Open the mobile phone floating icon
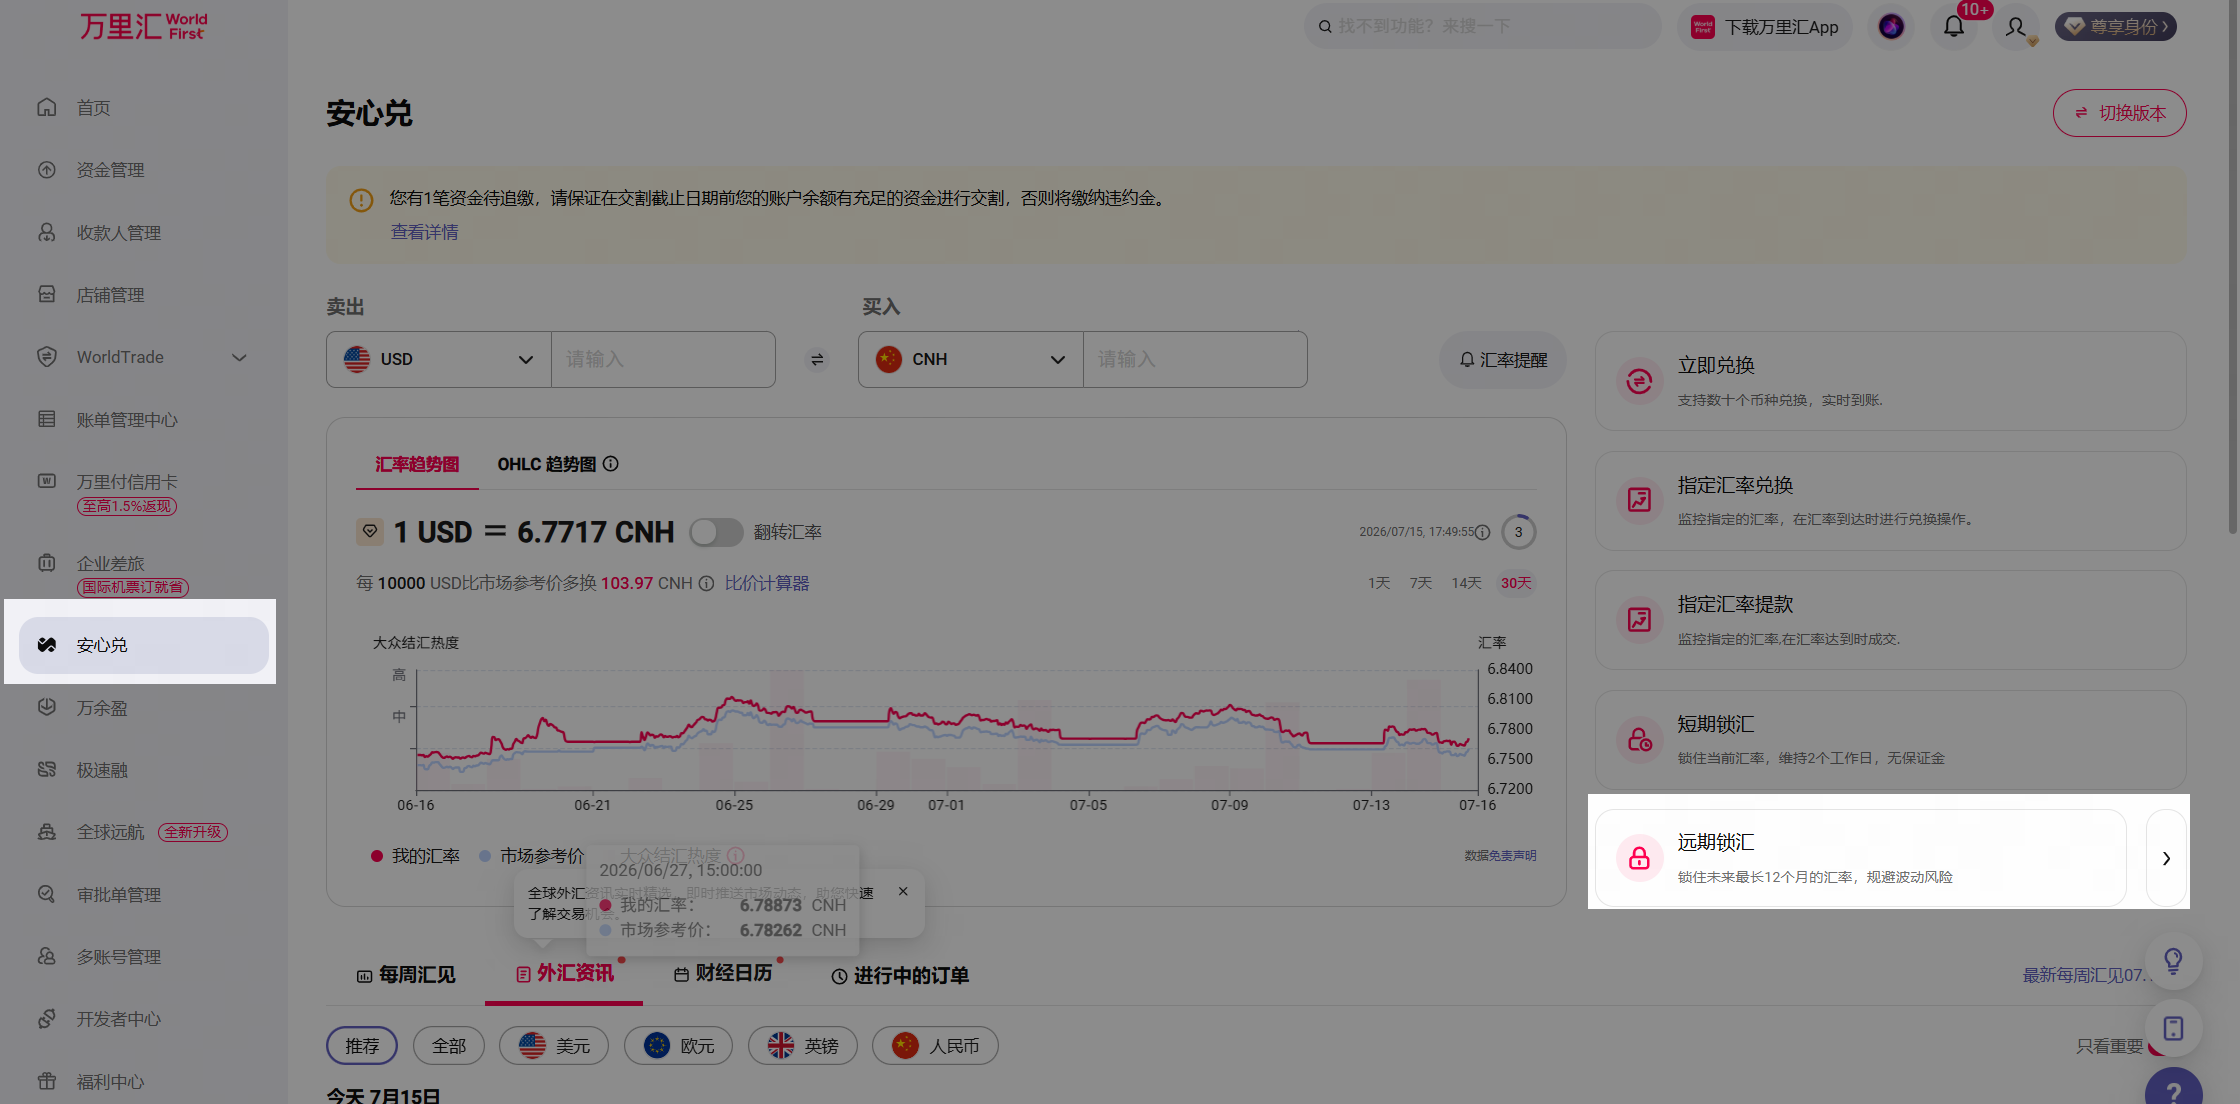2240x1104 pixels. 2173,1028
